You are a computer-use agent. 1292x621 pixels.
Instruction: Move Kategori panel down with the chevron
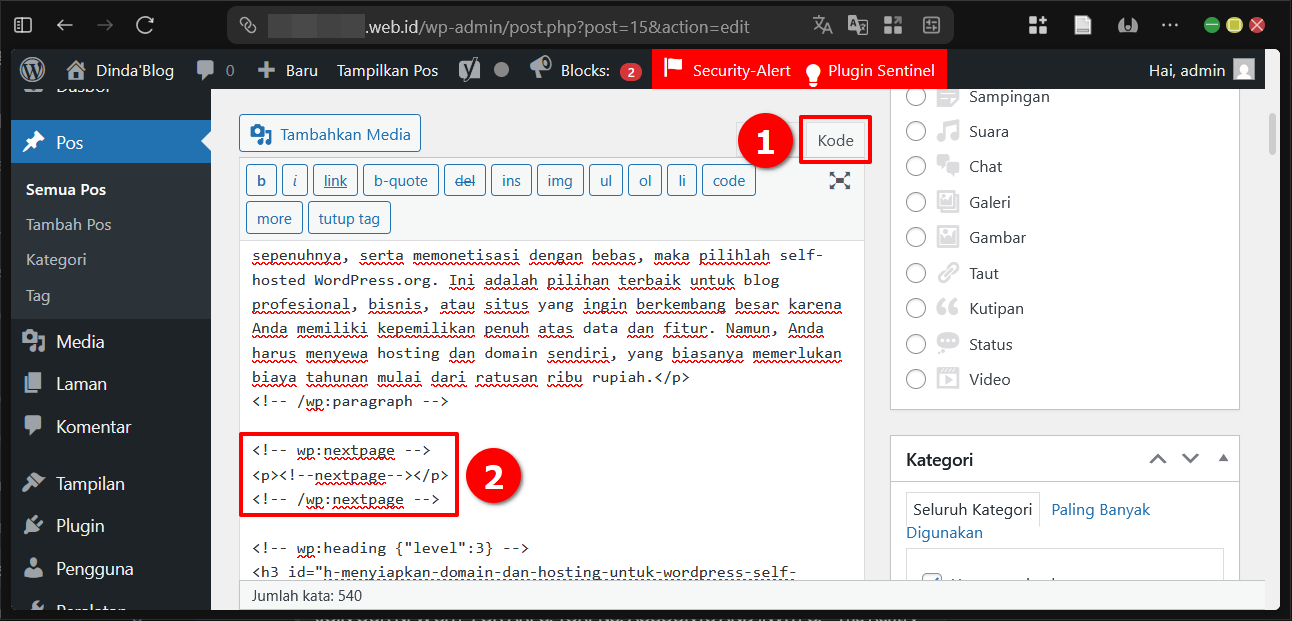pos(1190,458)
